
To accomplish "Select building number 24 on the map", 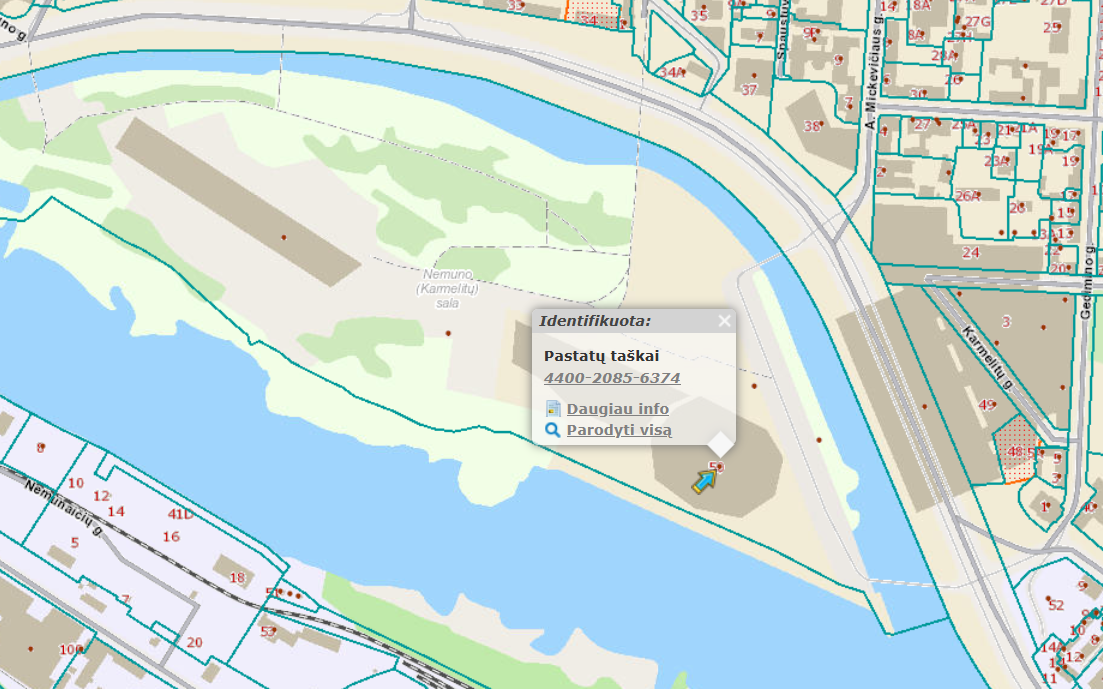I will [970, 252].
